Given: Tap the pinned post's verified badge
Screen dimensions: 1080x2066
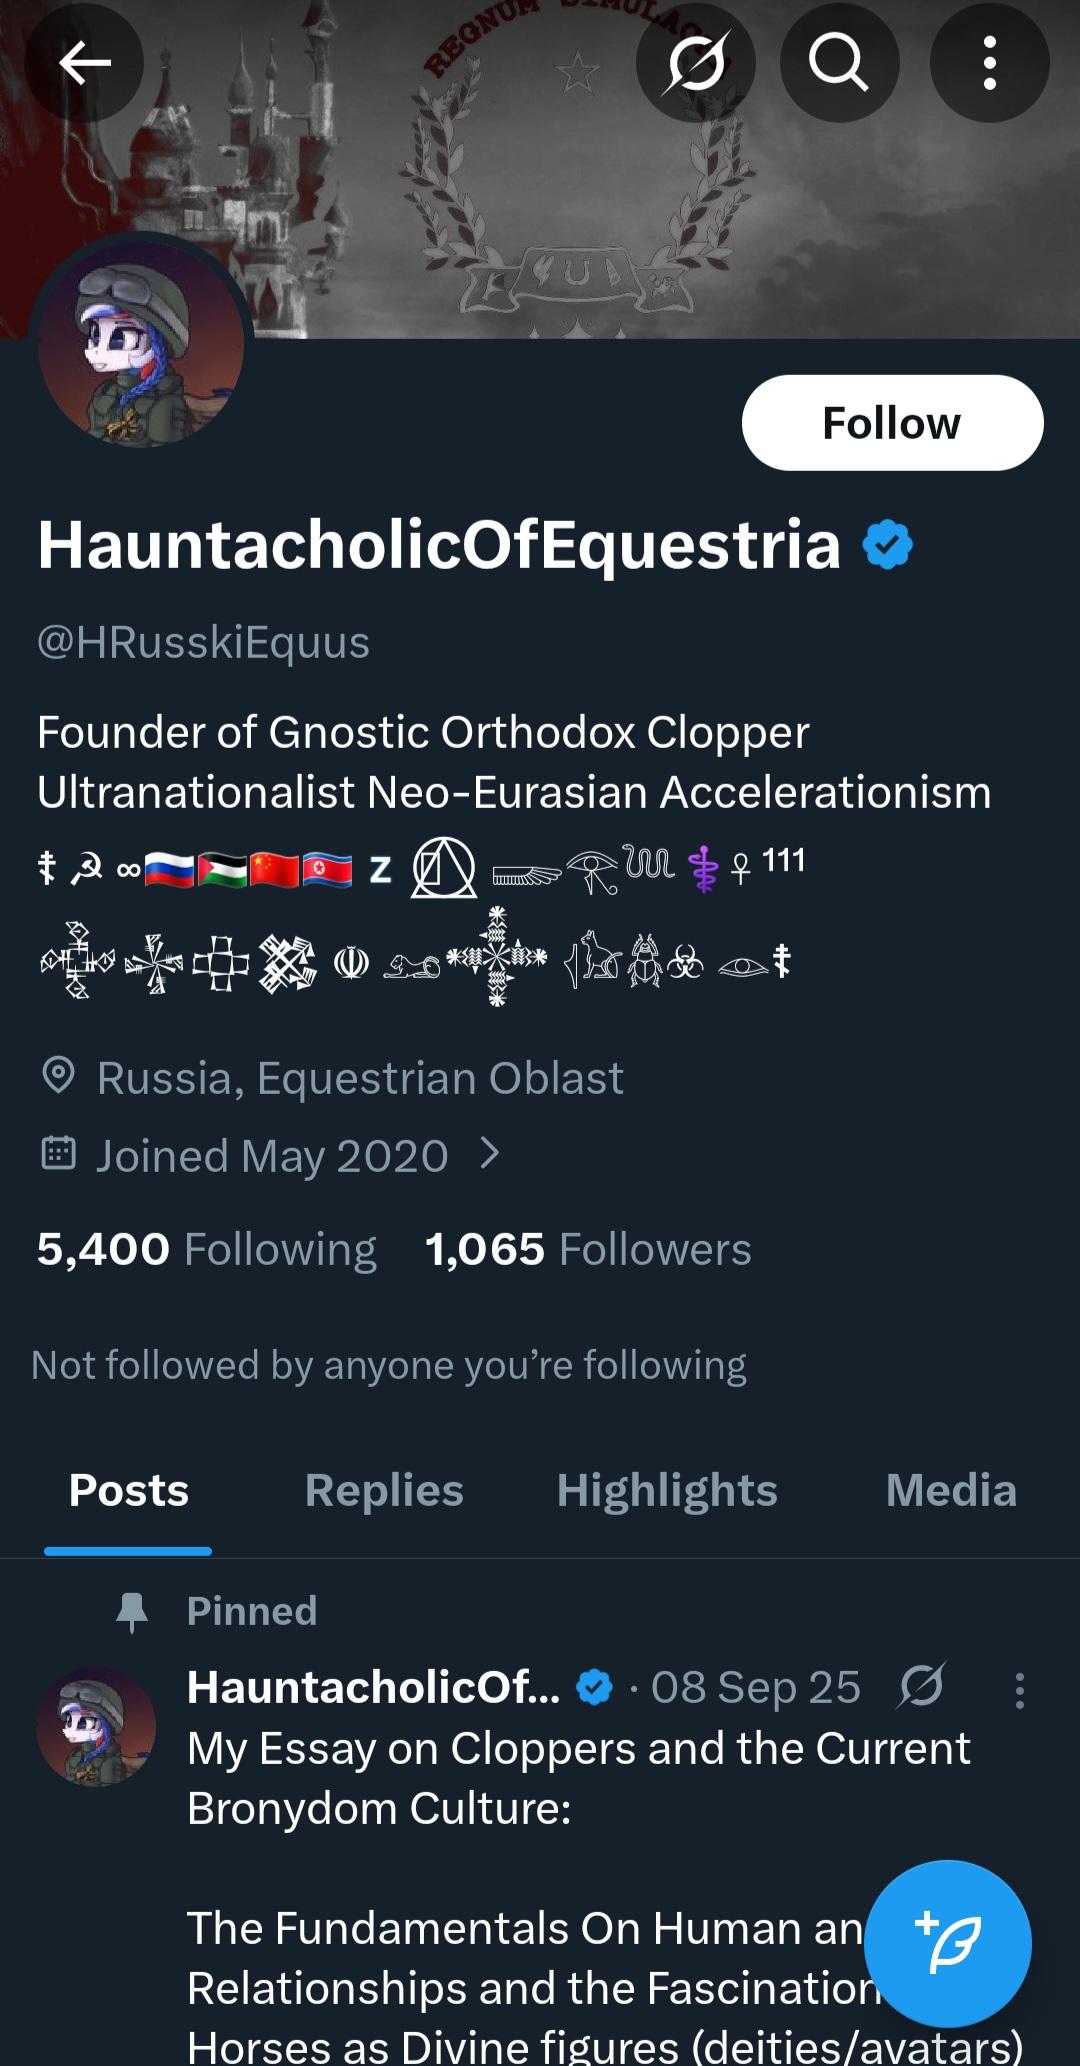Looking at the screenshot, I should point(595,1688).
